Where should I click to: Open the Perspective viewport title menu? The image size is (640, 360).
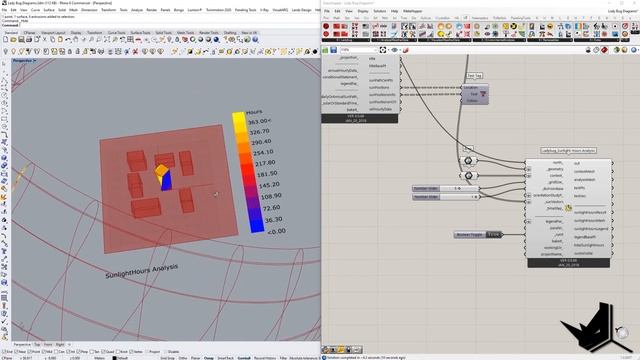(24, 60)
